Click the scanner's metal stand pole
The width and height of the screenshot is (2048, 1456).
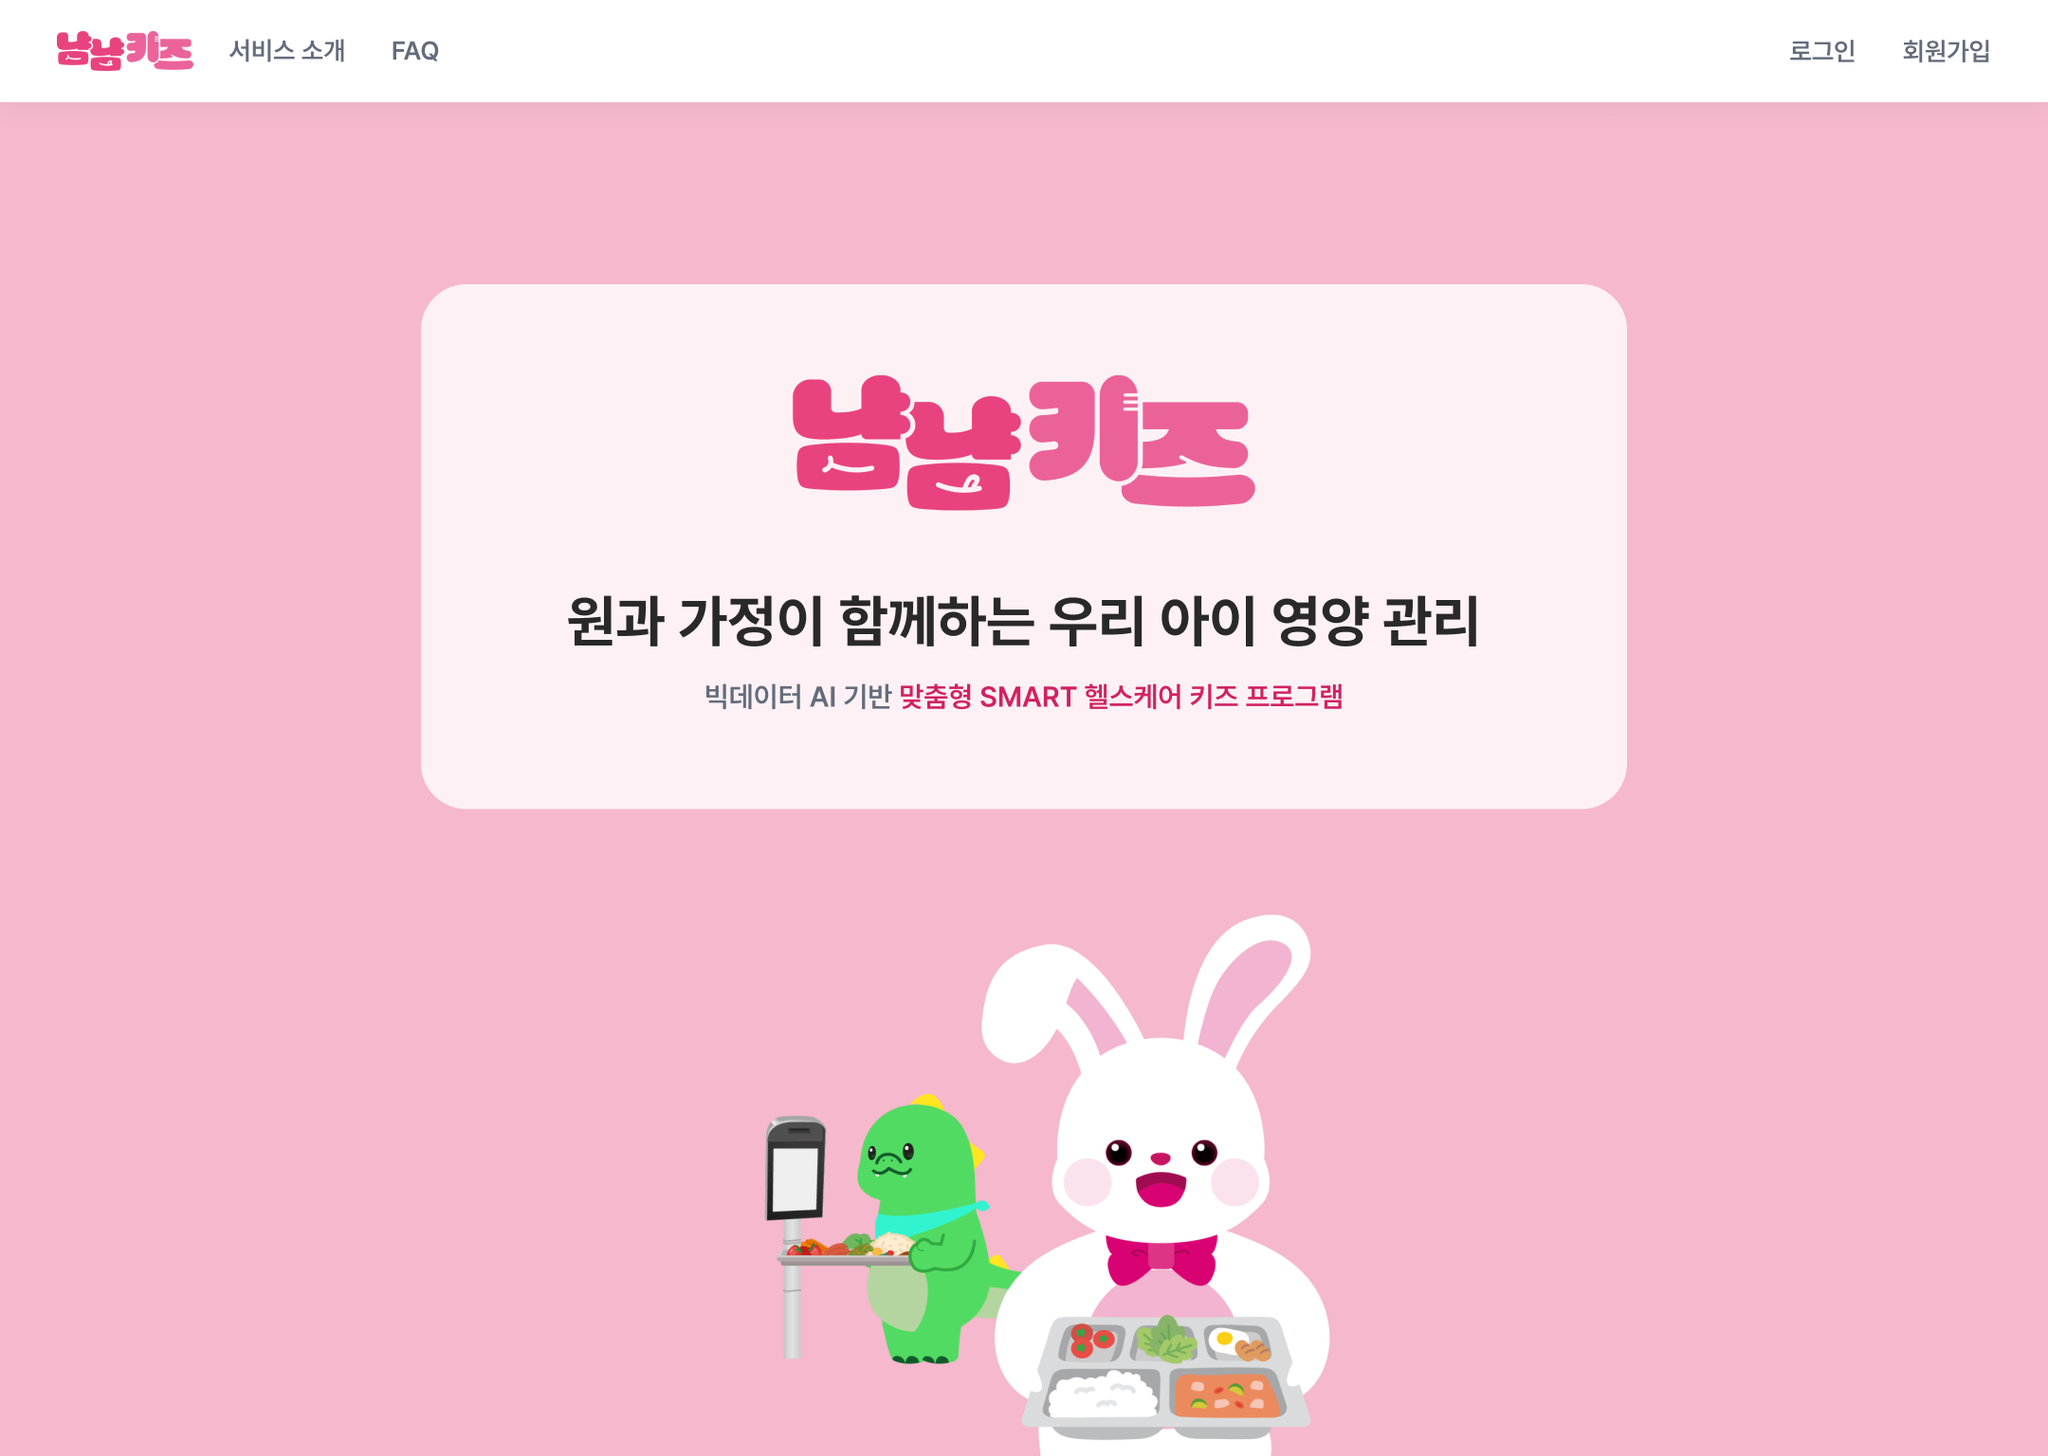click(792, 1310)
